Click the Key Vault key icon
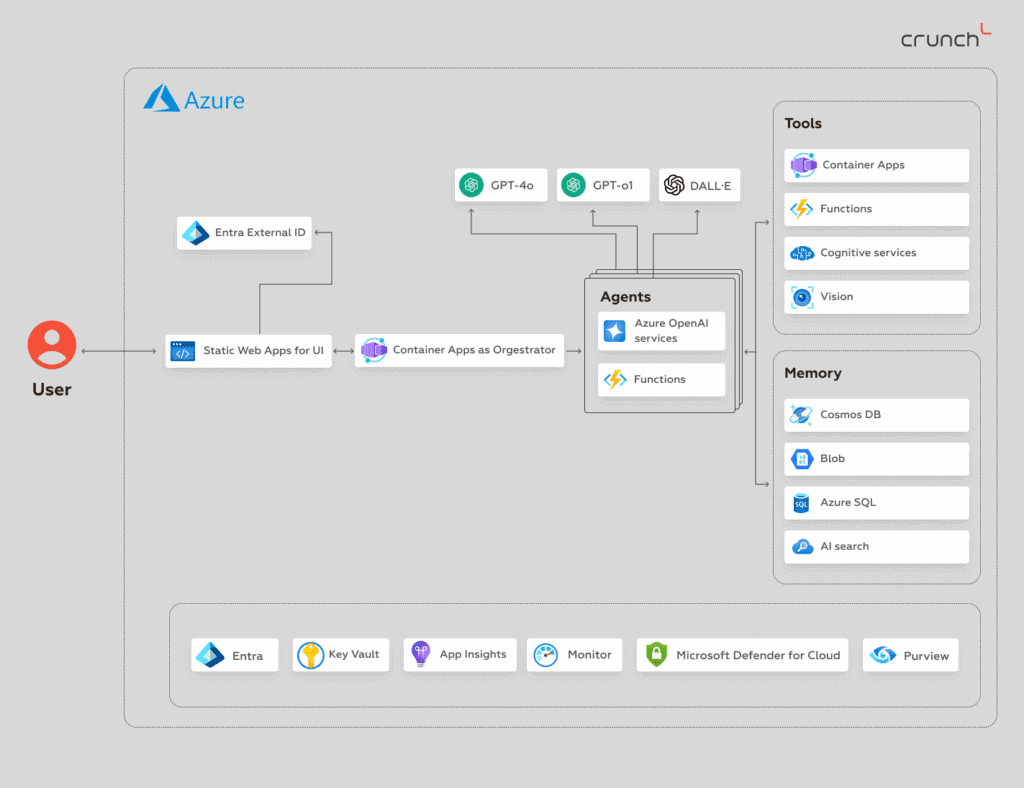Viewport: 1024px width, 788px height. point(310,655)
